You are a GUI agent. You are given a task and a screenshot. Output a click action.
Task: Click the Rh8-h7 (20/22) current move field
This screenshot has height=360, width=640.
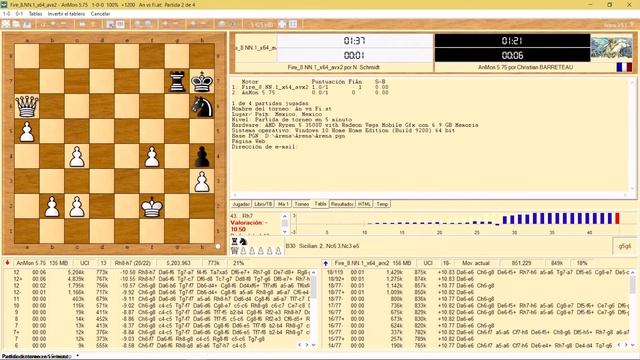coord(133,263)
